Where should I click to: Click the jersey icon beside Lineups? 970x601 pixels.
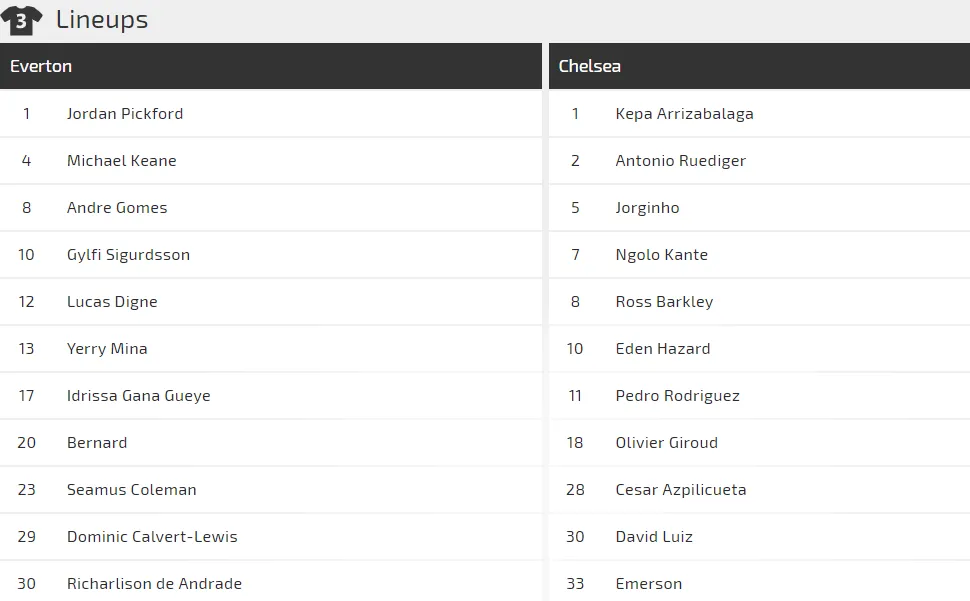[x=21, y=20]
